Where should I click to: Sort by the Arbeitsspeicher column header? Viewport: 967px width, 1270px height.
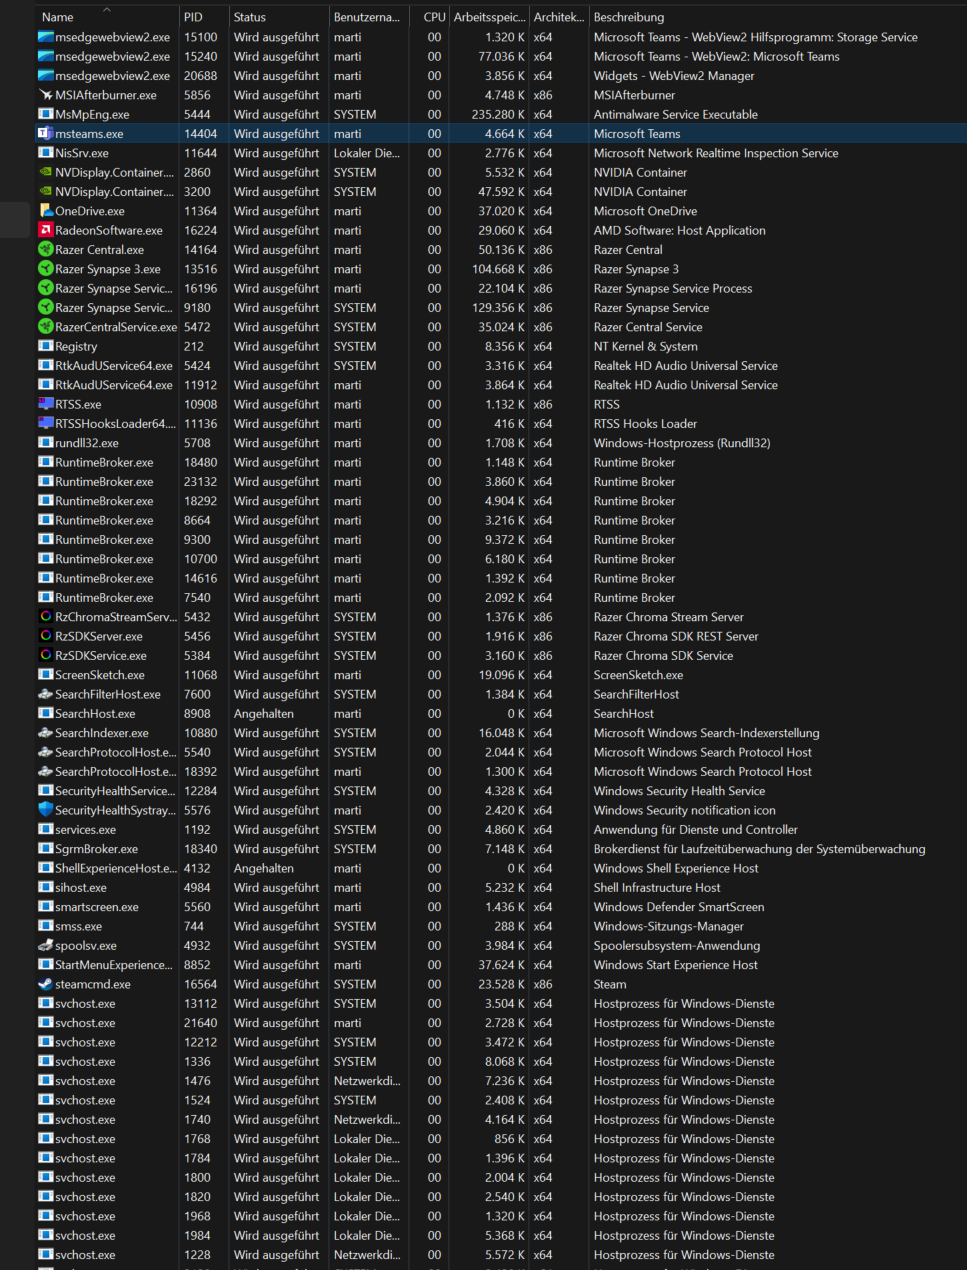point(489,17)
